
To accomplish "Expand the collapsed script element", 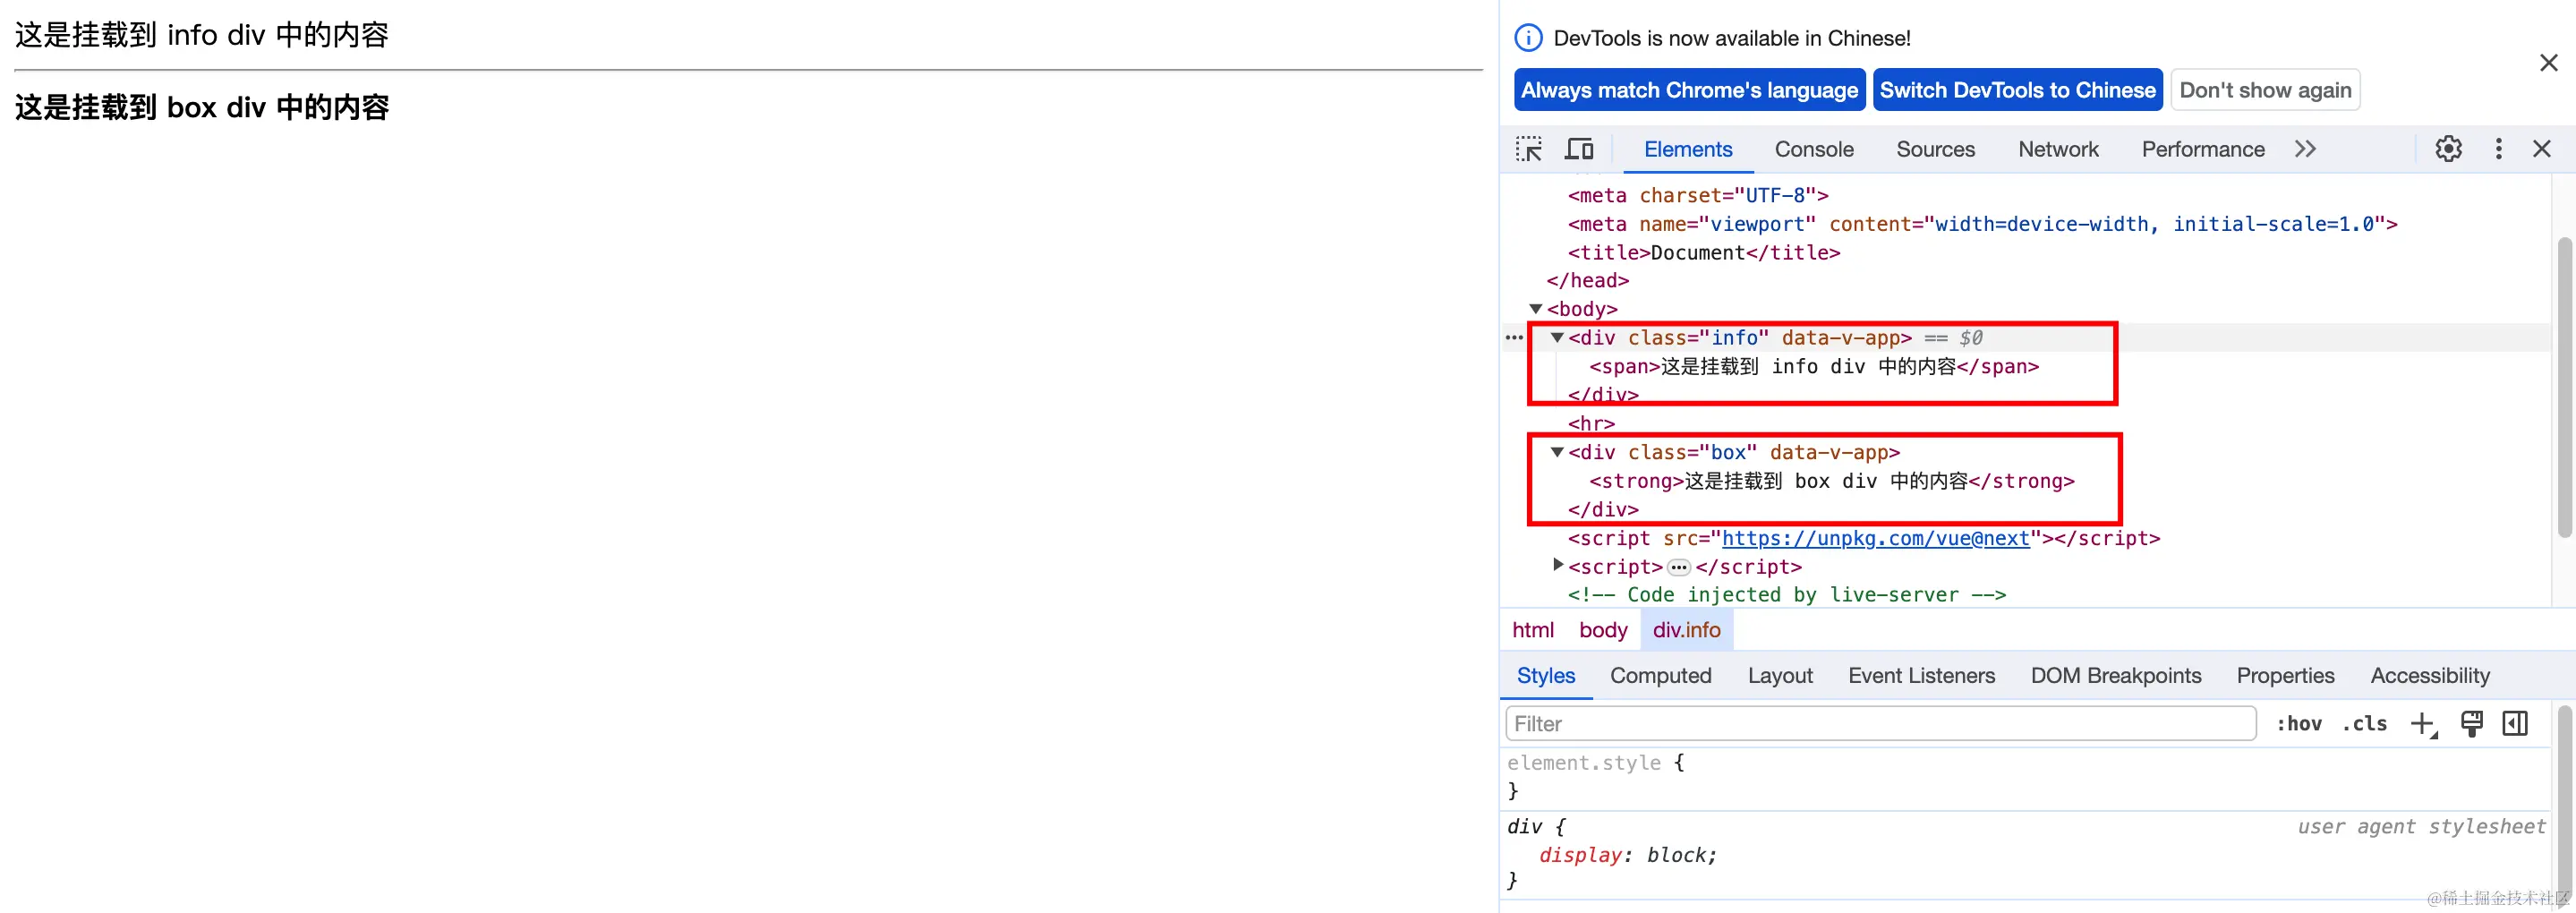I will pos(1557,566).
